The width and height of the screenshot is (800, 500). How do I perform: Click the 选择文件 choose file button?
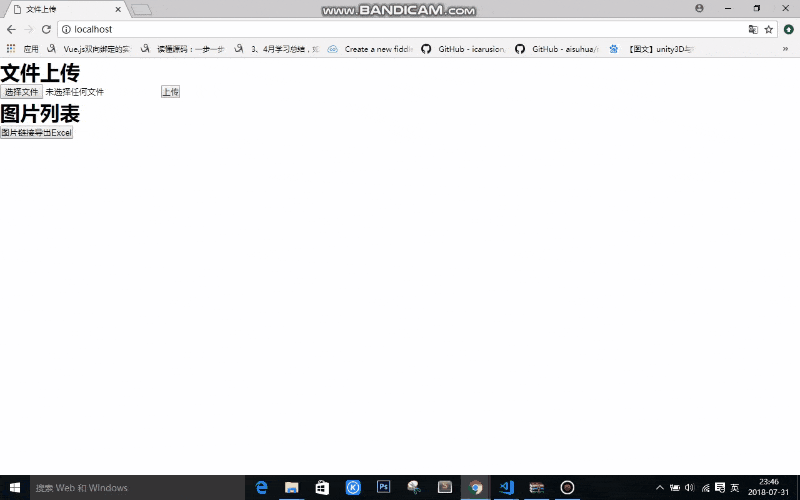(21, 92)
